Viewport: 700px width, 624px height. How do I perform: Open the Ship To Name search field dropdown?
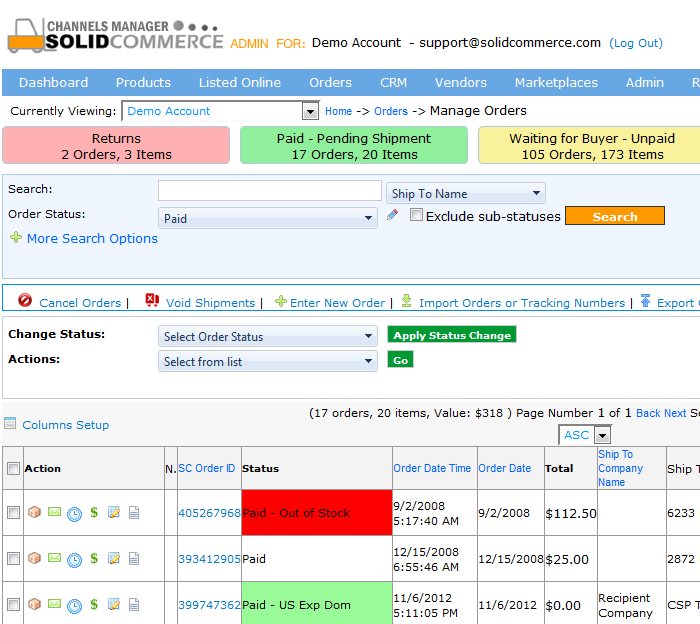point(465,193)
